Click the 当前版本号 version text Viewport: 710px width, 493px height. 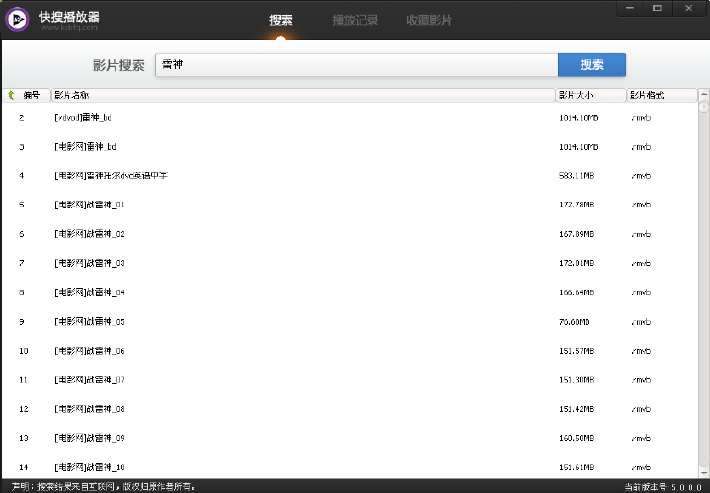coord(663,488)
